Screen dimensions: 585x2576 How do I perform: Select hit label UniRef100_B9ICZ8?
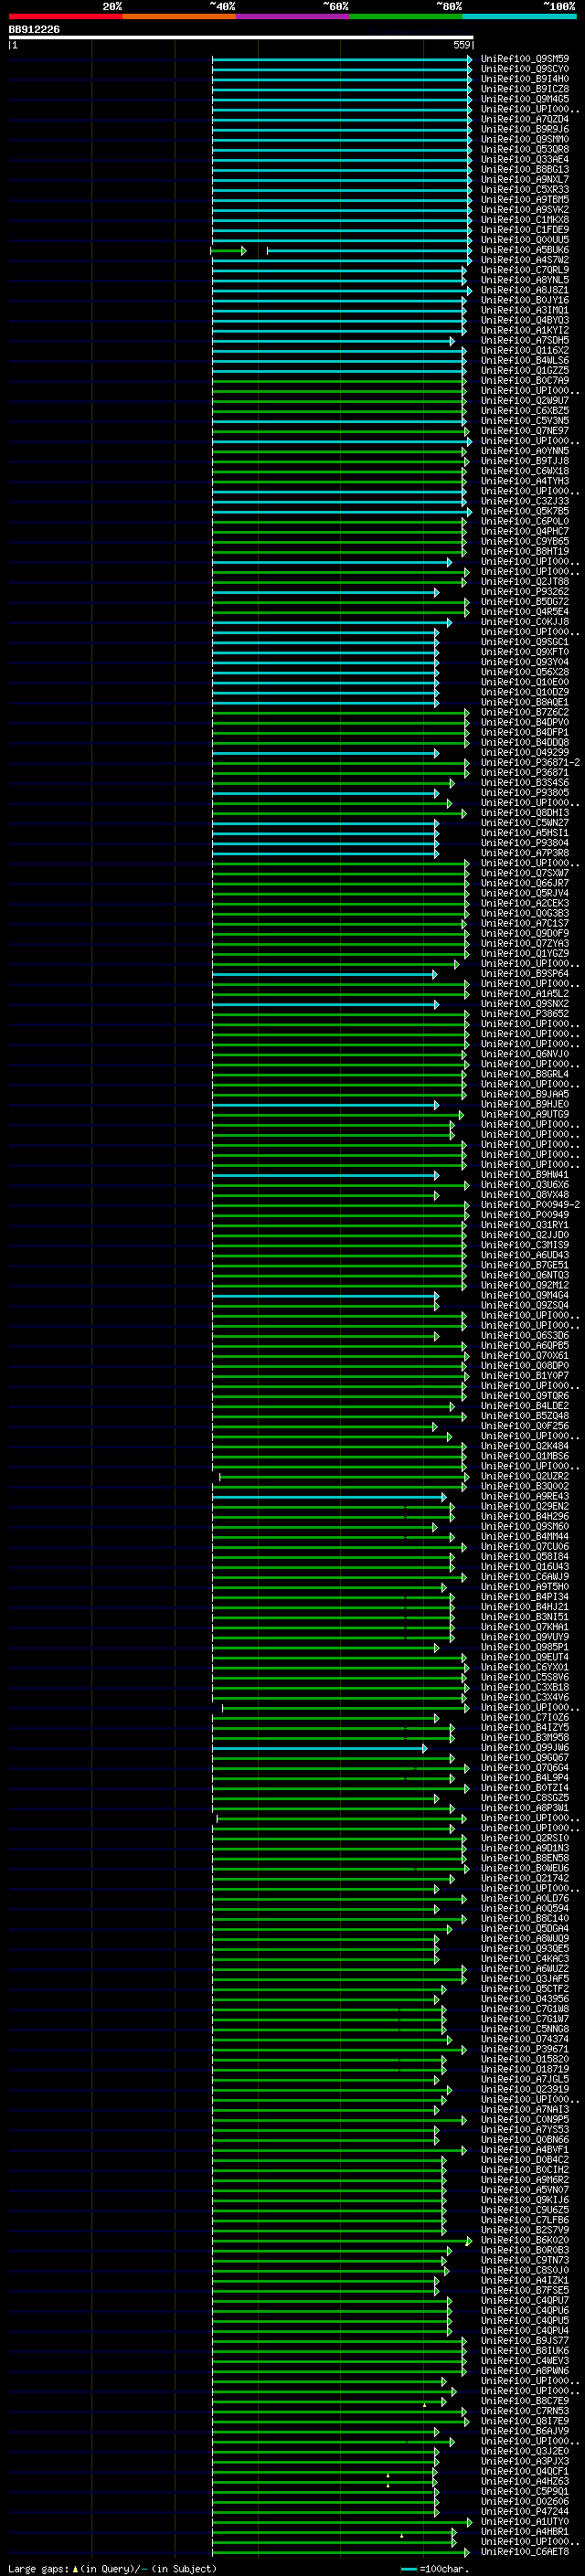click(x=525, y=90)
